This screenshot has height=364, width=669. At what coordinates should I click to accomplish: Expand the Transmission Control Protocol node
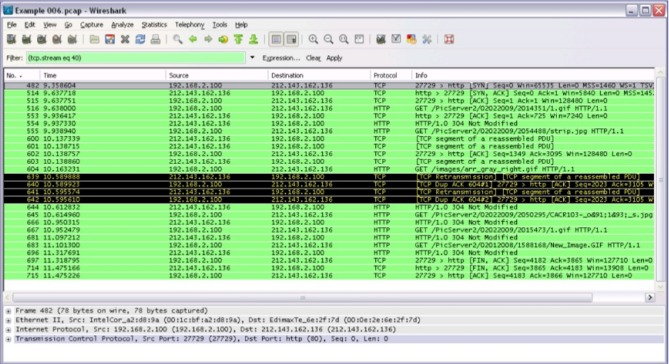9,339
